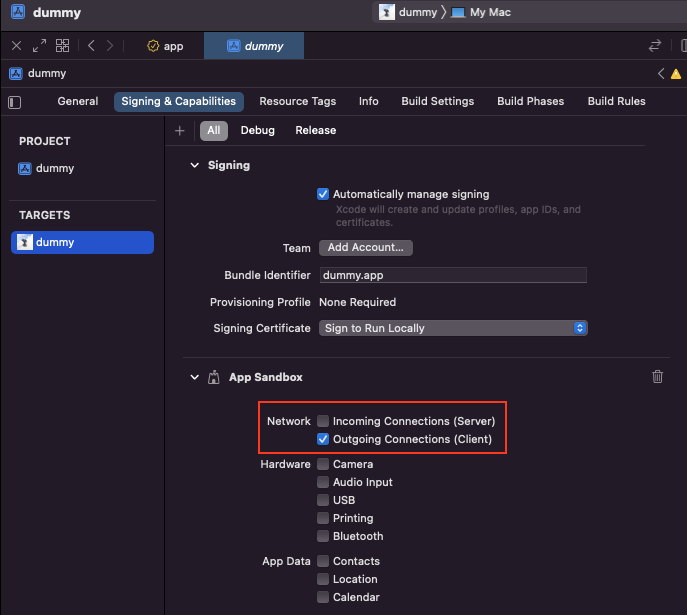Screen dimensions: 687x615
Task: Enable Location app data checkbox
Action: coord(323,579)
